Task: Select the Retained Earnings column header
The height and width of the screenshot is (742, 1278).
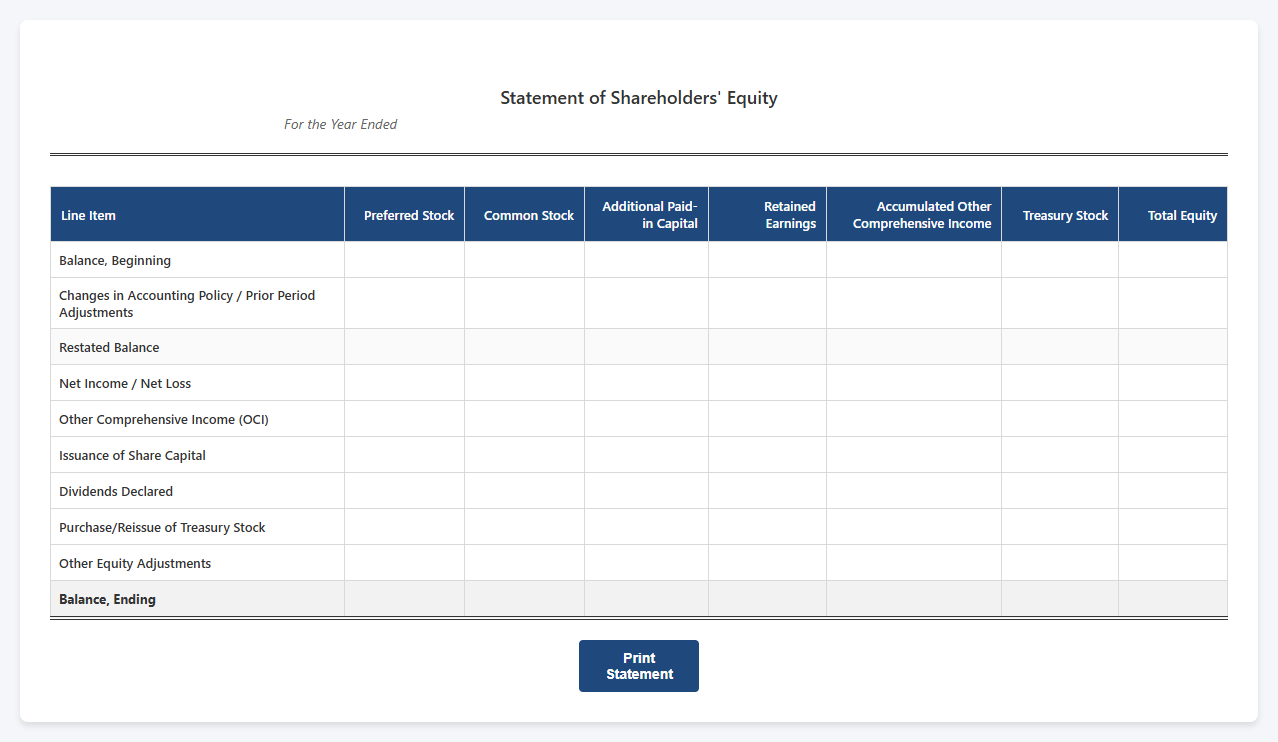Action: click(768, 215)
